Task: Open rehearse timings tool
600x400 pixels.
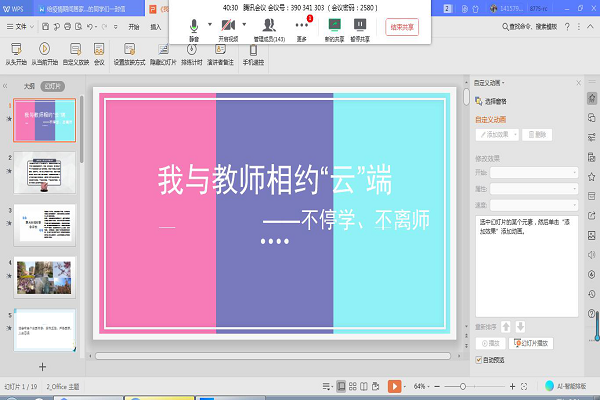Action: tap(192, 54)
